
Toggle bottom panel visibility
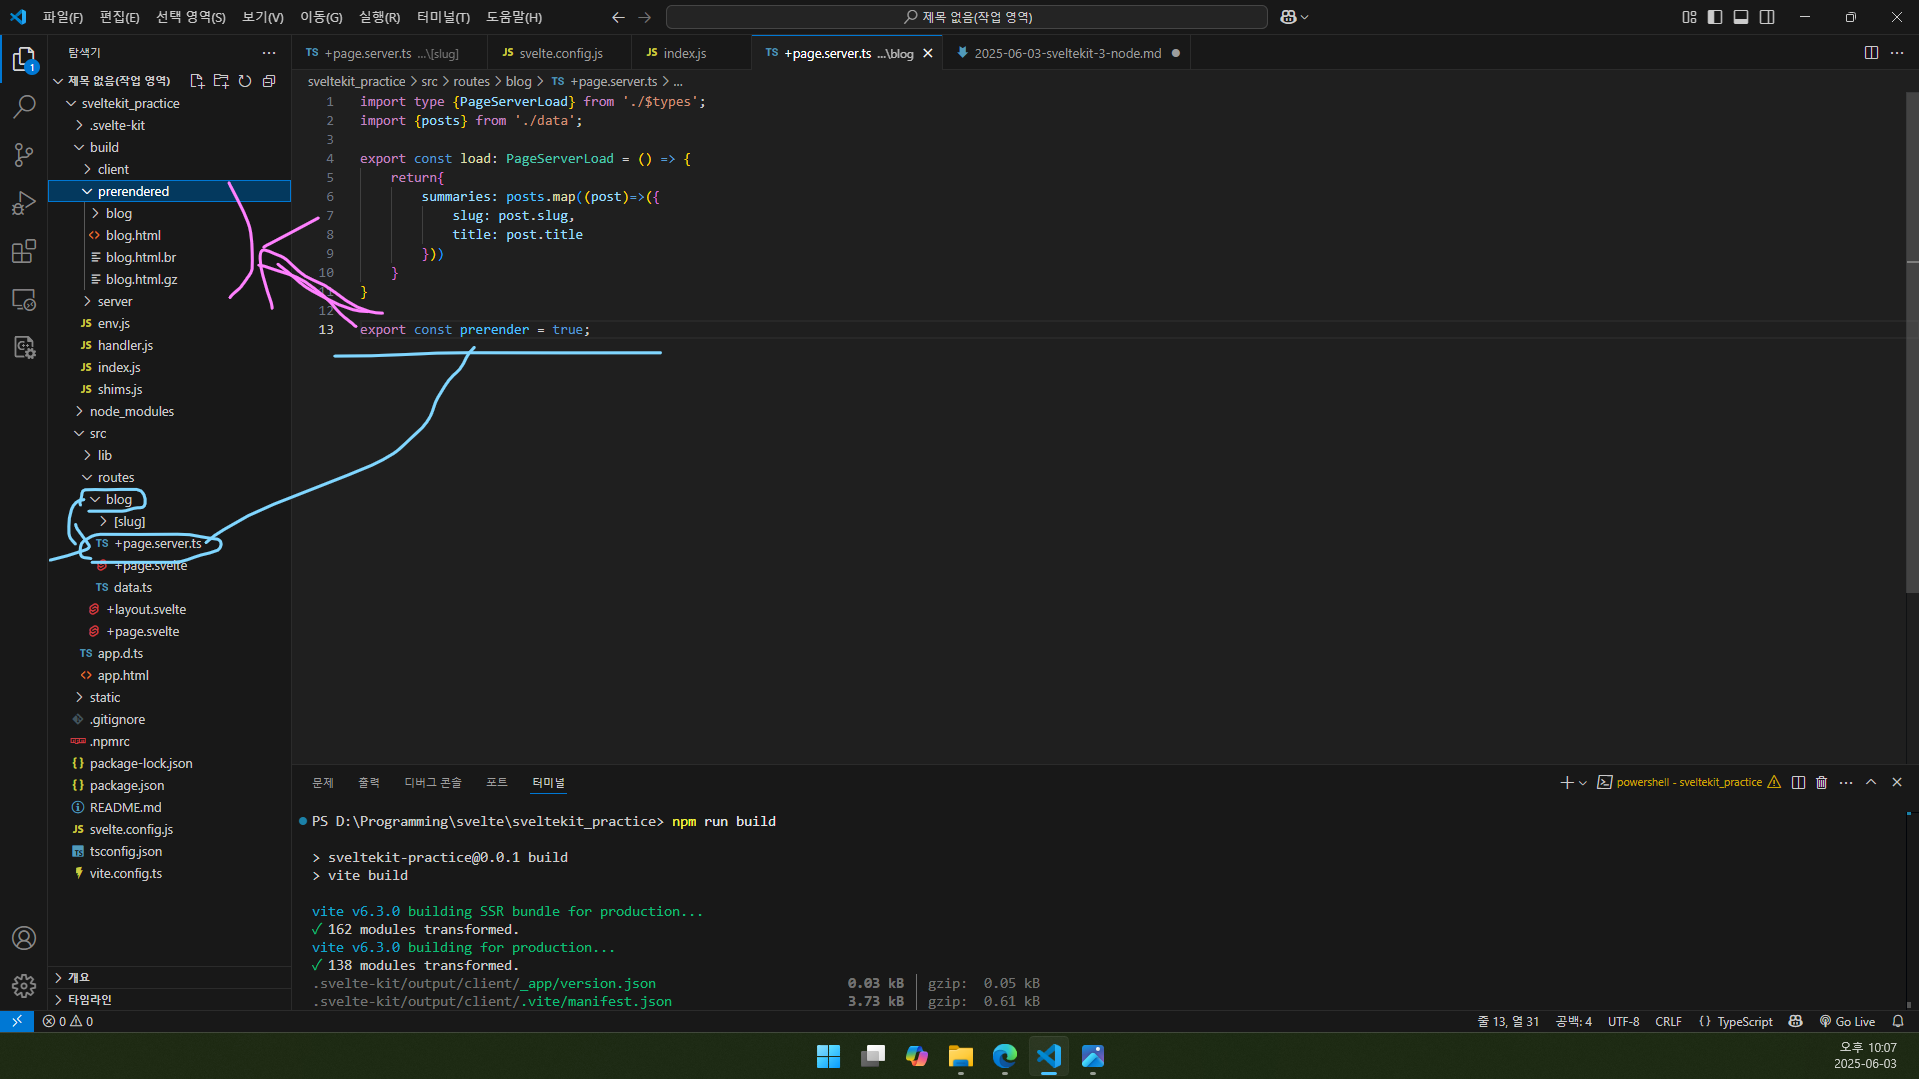pyautogui.click(x=1741, y=17)
